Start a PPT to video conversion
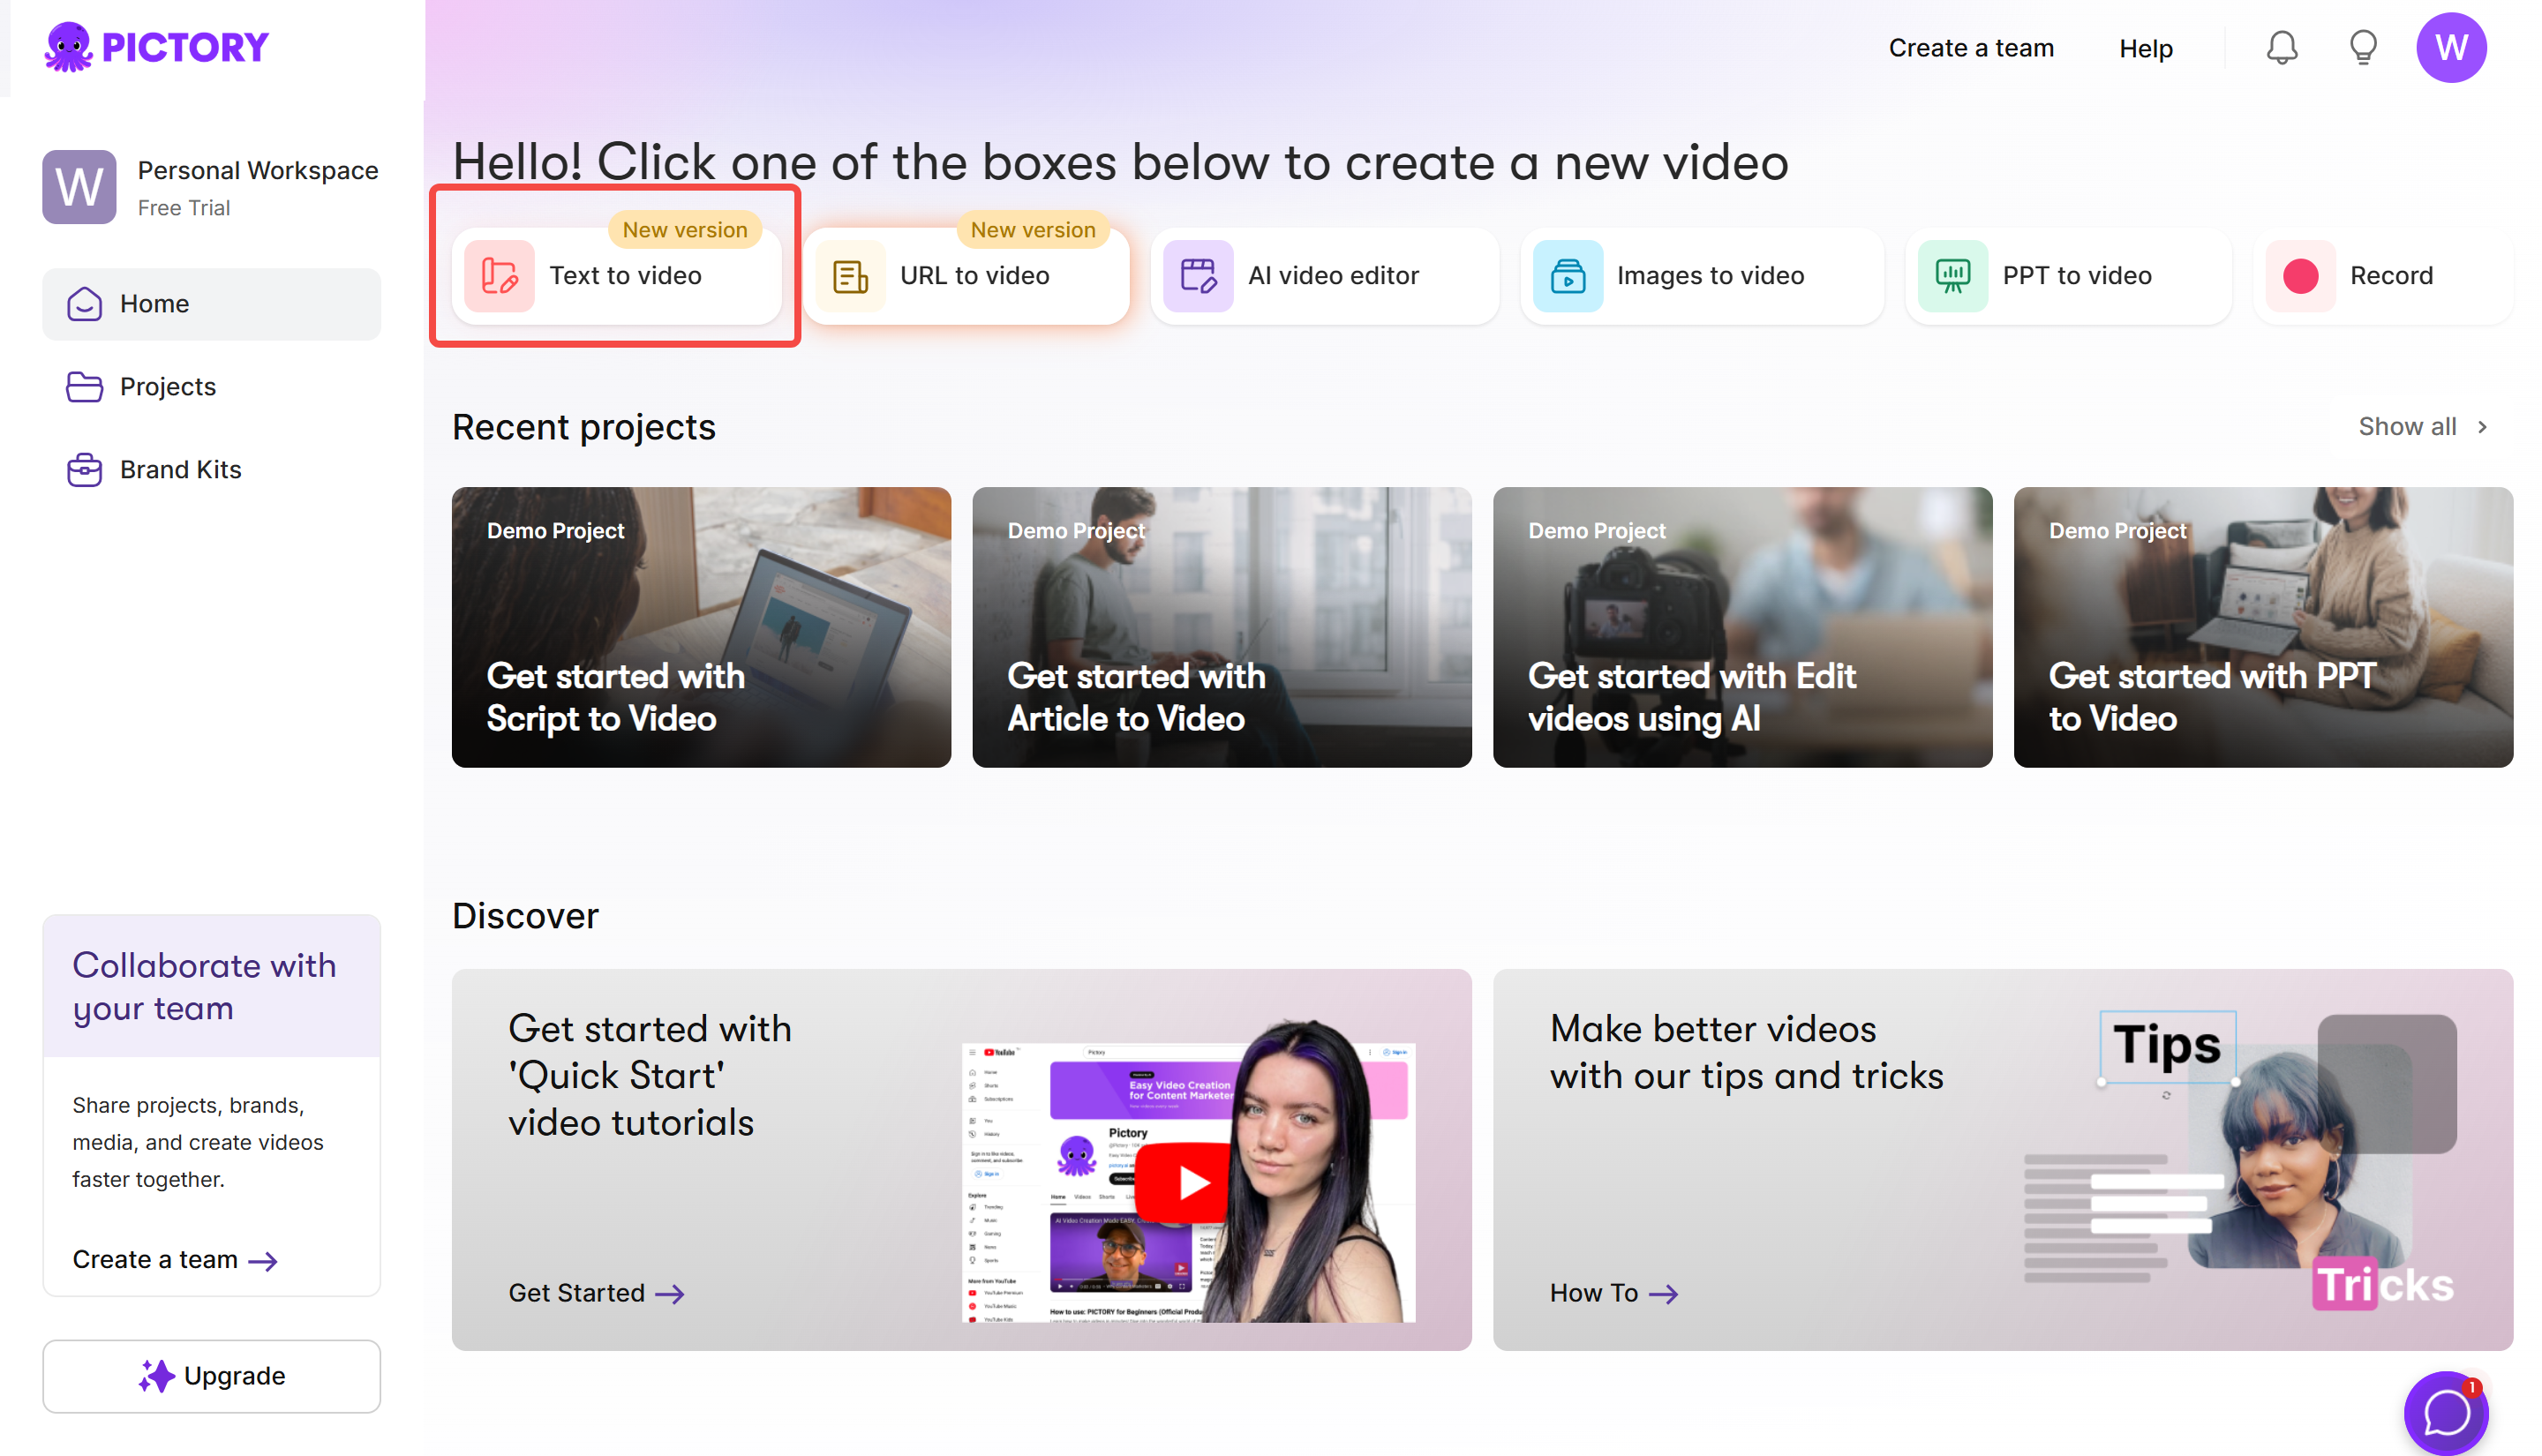Viewport: 2542px width, 1456px height. pos(2067,276)
